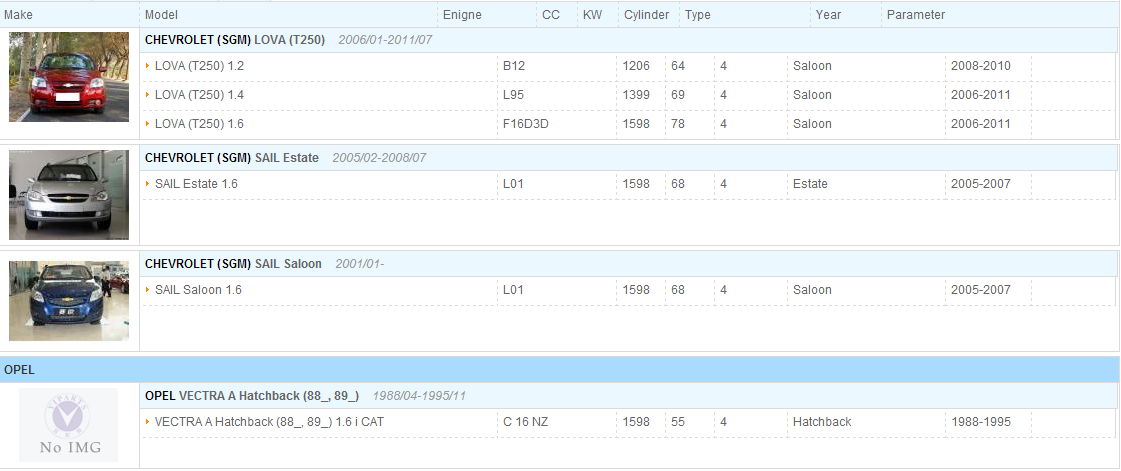Click year range 2008-2010

click(981, 66)
